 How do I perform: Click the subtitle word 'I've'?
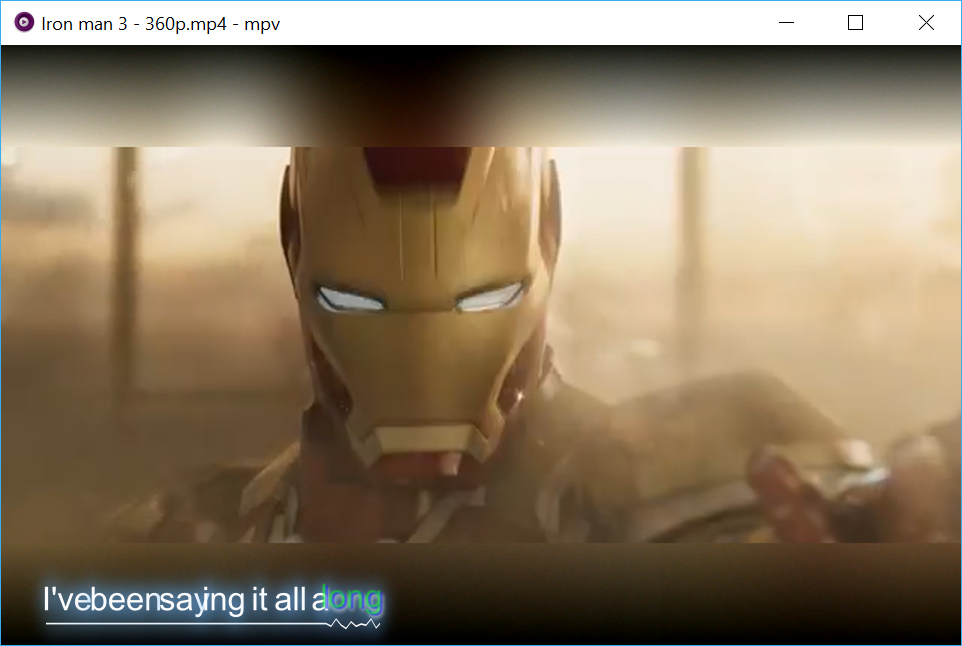[x=59, y=600]
